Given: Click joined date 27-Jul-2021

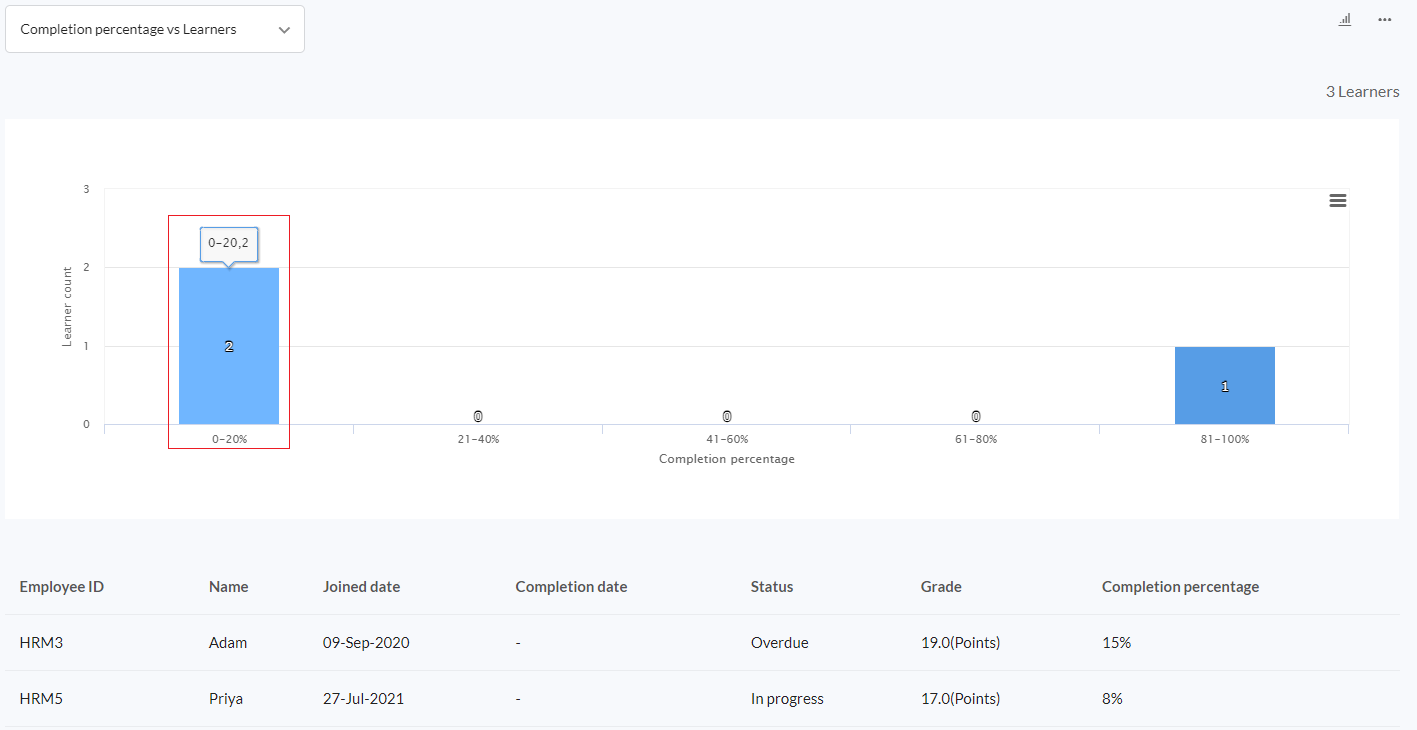Looking at the screenshot, I should 364,699.
